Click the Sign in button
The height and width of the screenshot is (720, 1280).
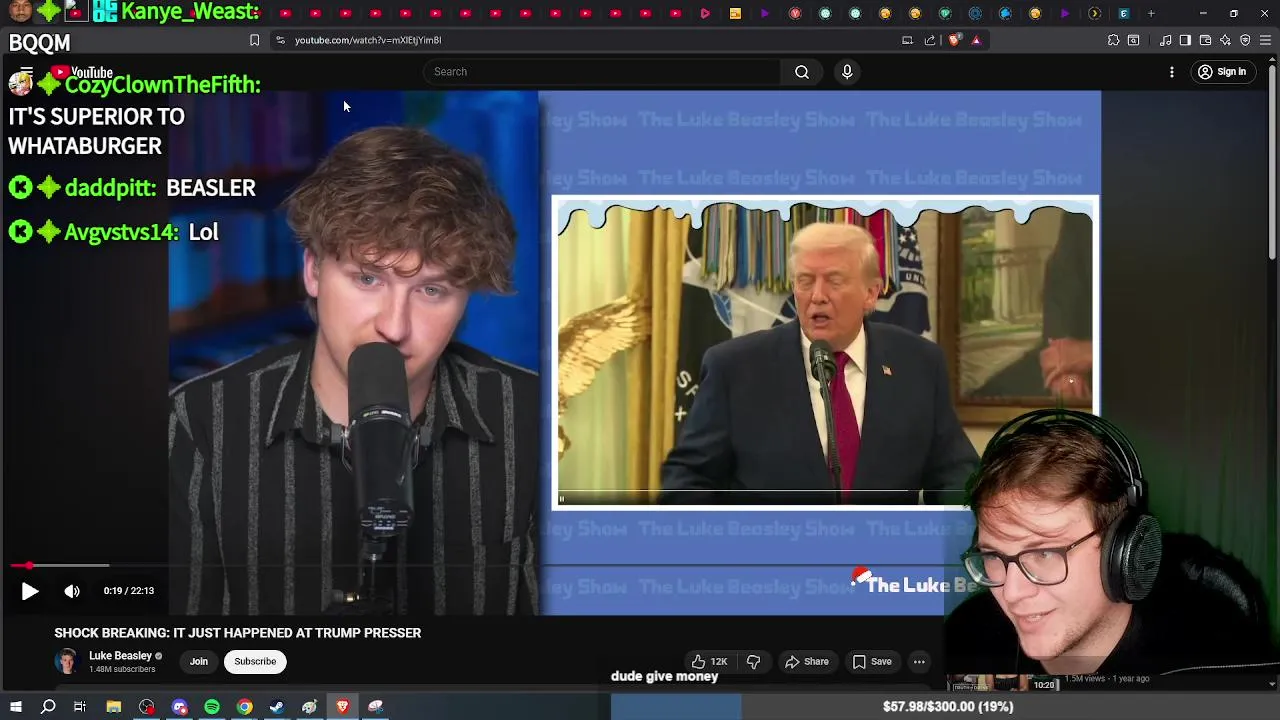click(x=1222, y=72)
